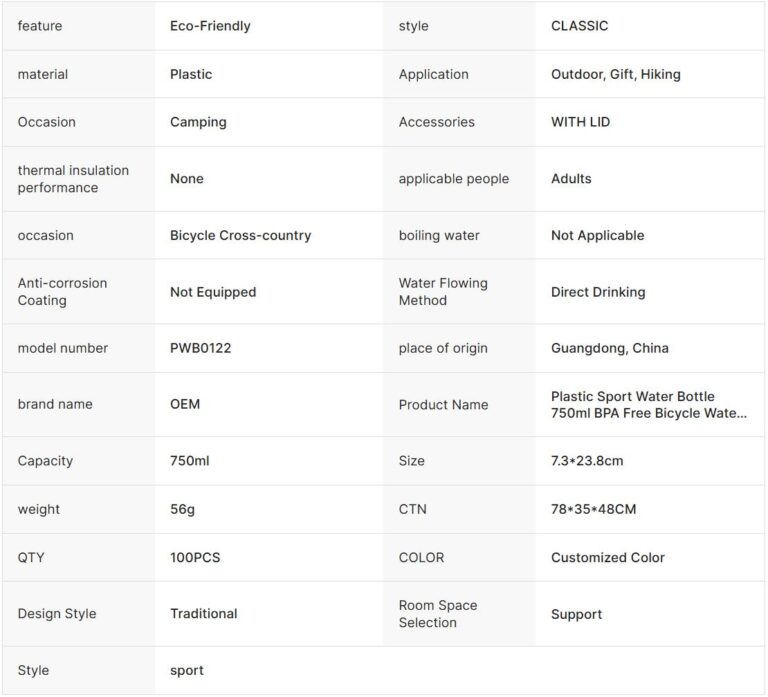This screenshot has height=697, width=768.
Task: Select the Room Space Selection label
Action: click(x=438, y=614)
